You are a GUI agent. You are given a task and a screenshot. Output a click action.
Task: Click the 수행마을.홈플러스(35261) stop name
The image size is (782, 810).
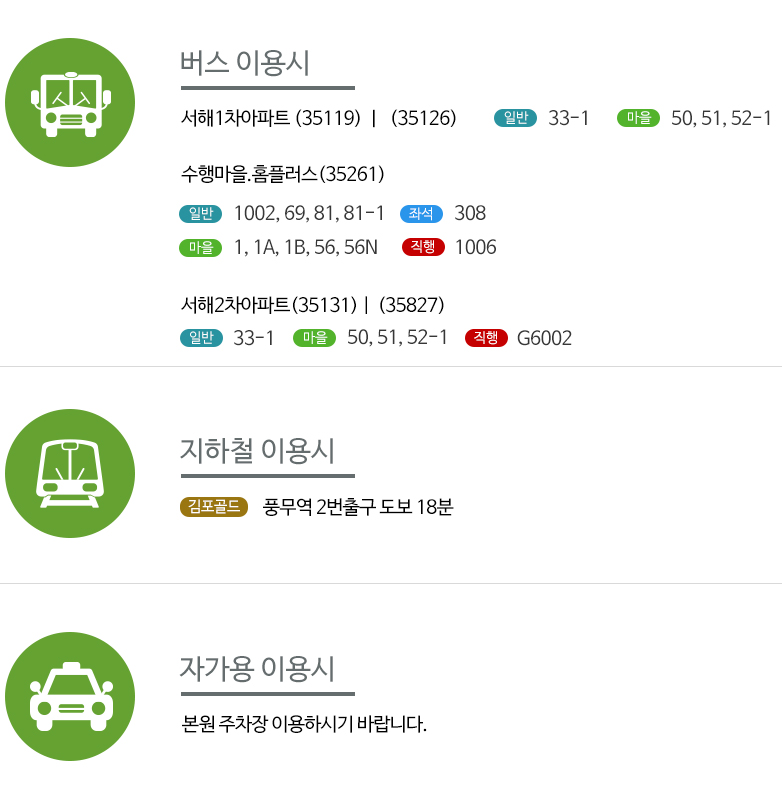pos(283,174)
